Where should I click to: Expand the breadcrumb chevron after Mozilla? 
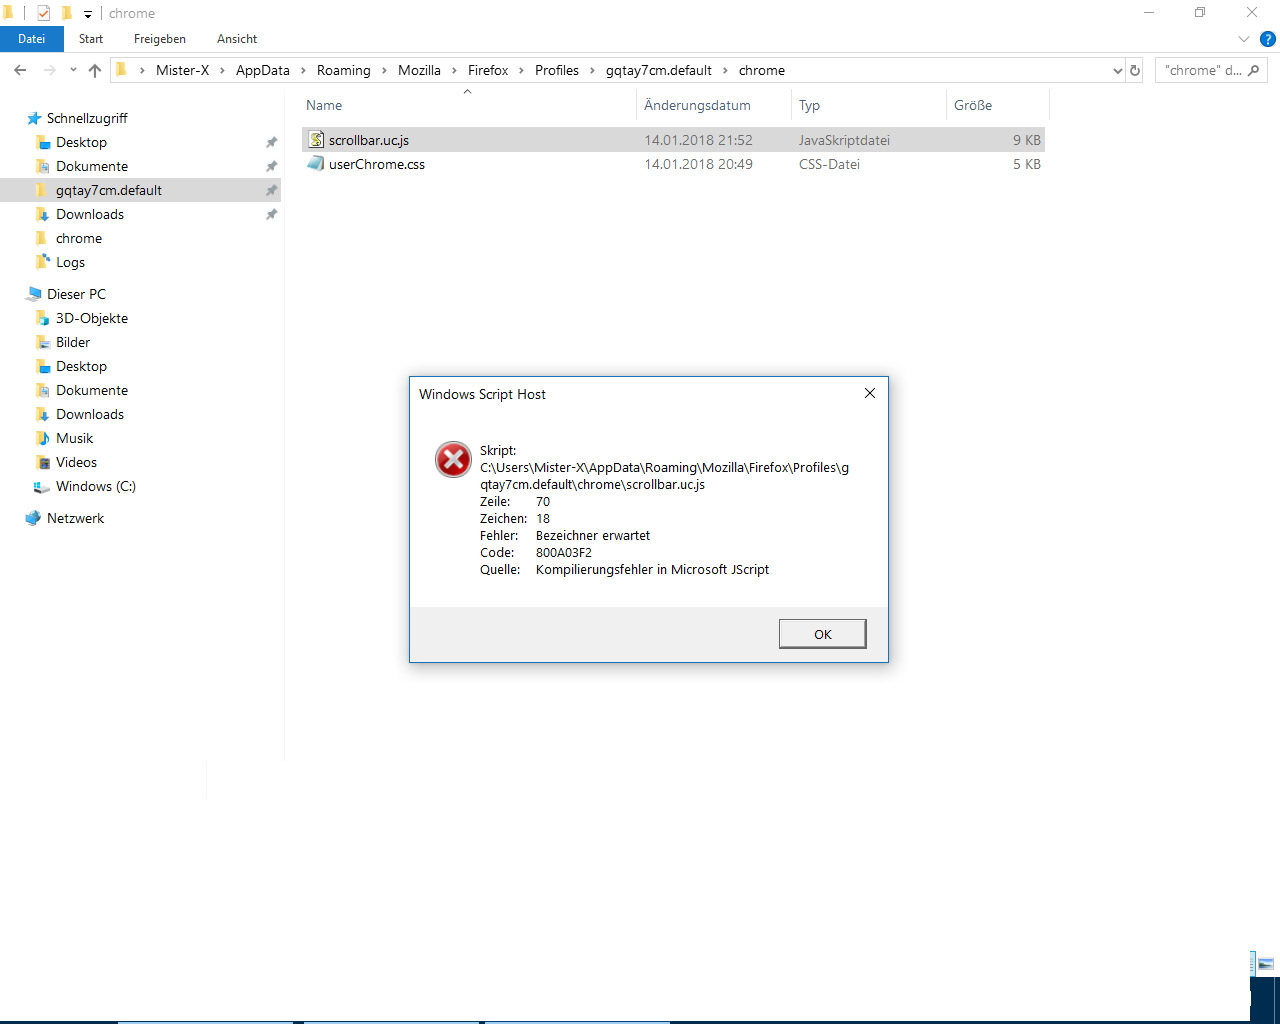click(x=454, y=70)
